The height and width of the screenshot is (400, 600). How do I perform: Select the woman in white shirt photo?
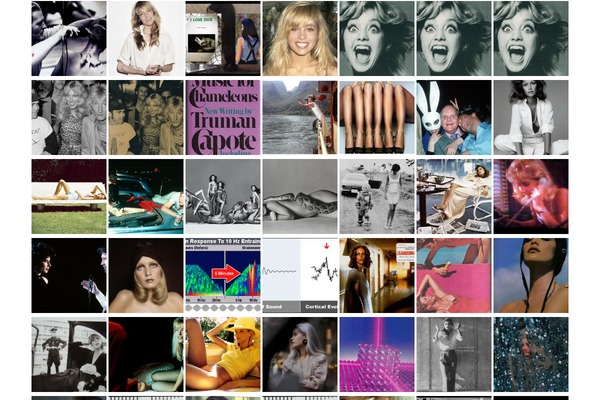pos(146,38)
